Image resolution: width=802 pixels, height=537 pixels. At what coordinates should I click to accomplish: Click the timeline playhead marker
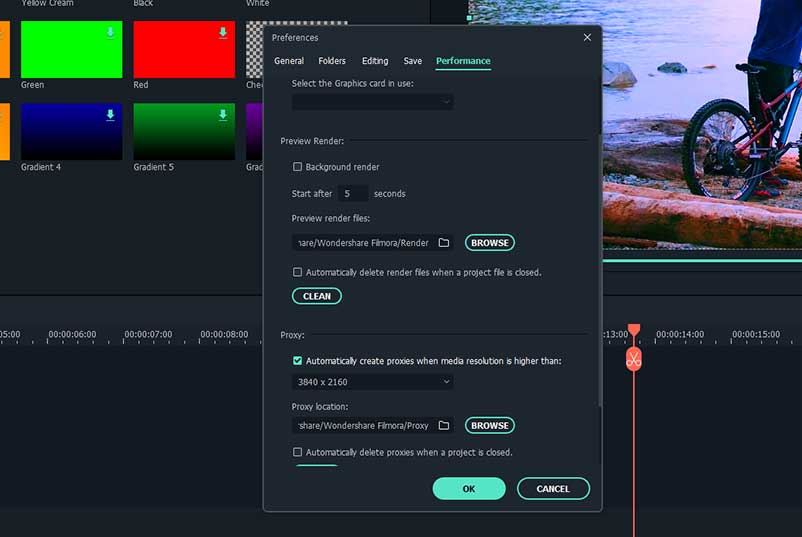[634, 330]
